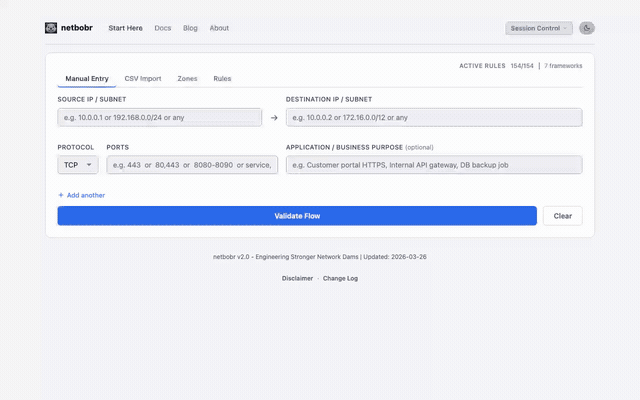The width and height of the screenshot is (640, 400).
Task: Open the Protocol TCP dropdown
Action: [78, 165]
